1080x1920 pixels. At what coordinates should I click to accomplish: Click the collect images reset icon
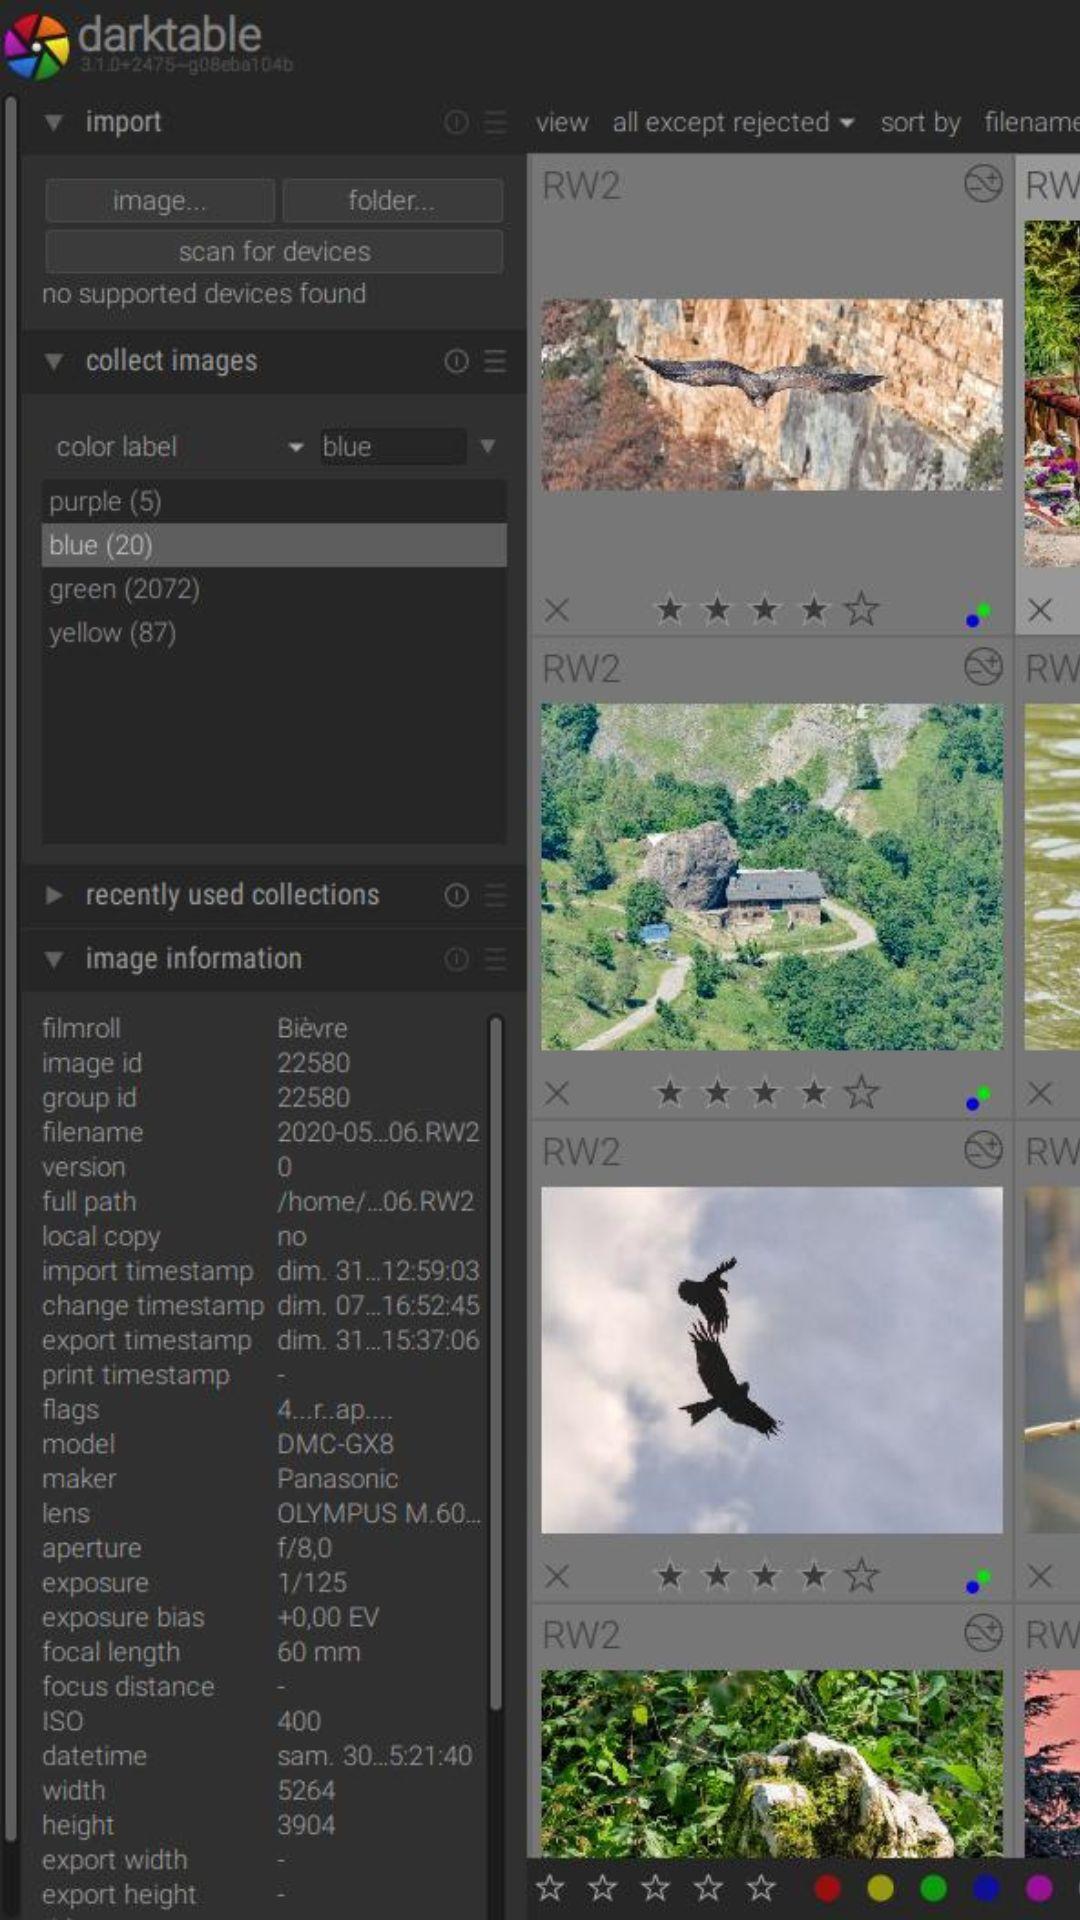click(456, 361)
